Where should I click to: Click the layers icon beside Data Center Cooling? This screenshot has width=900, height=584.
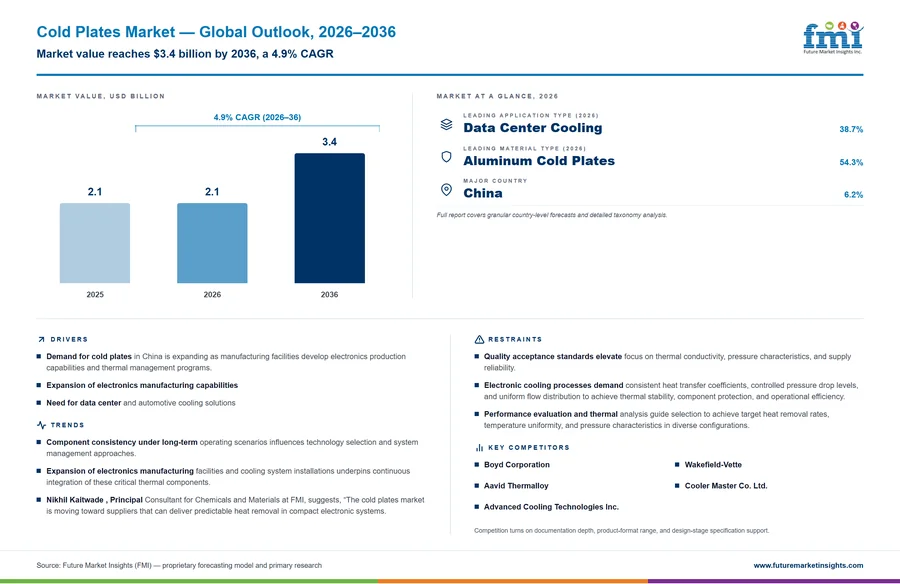[447, 124]
